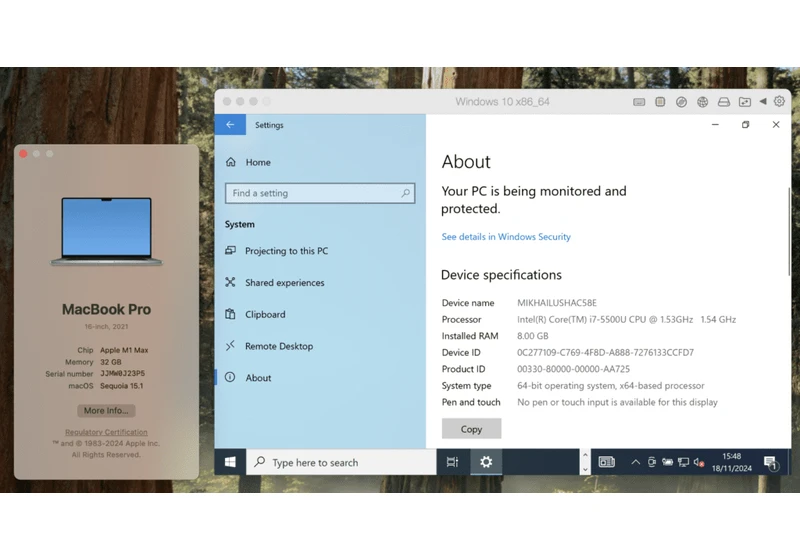Click taskbar scroll down arrow
800x560 pixels.
(x=585, y=469)
